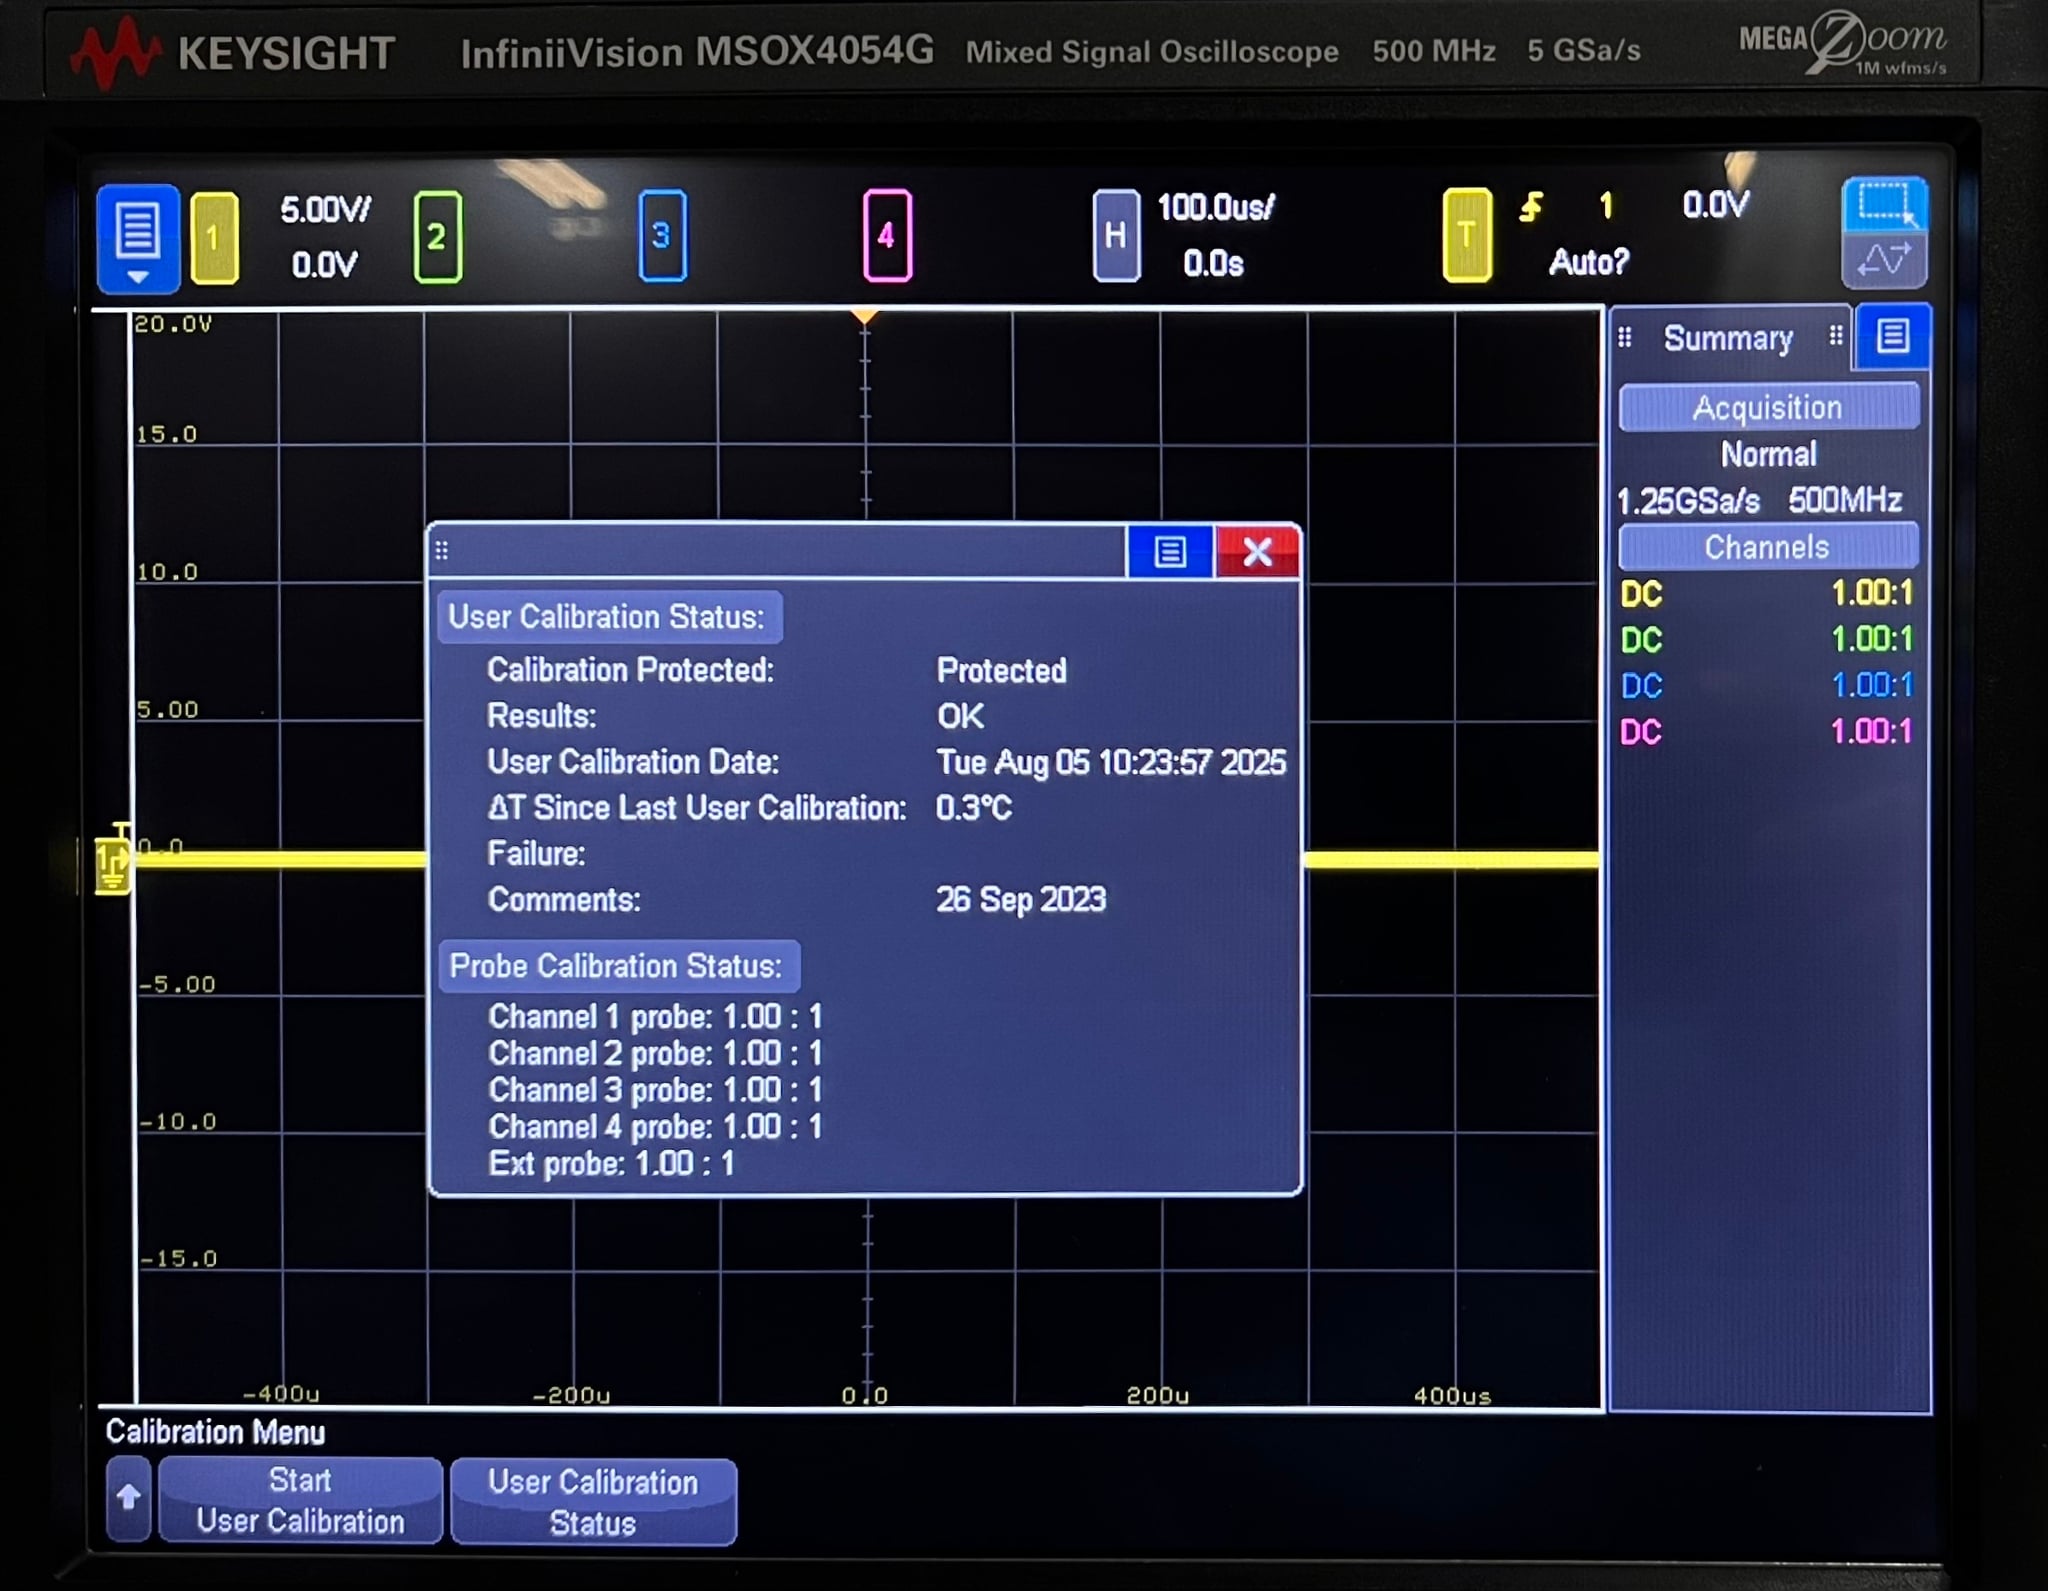Open the calibration dialog menu icon
Screen dimensions: 2048x1591
pos(1170,551)
